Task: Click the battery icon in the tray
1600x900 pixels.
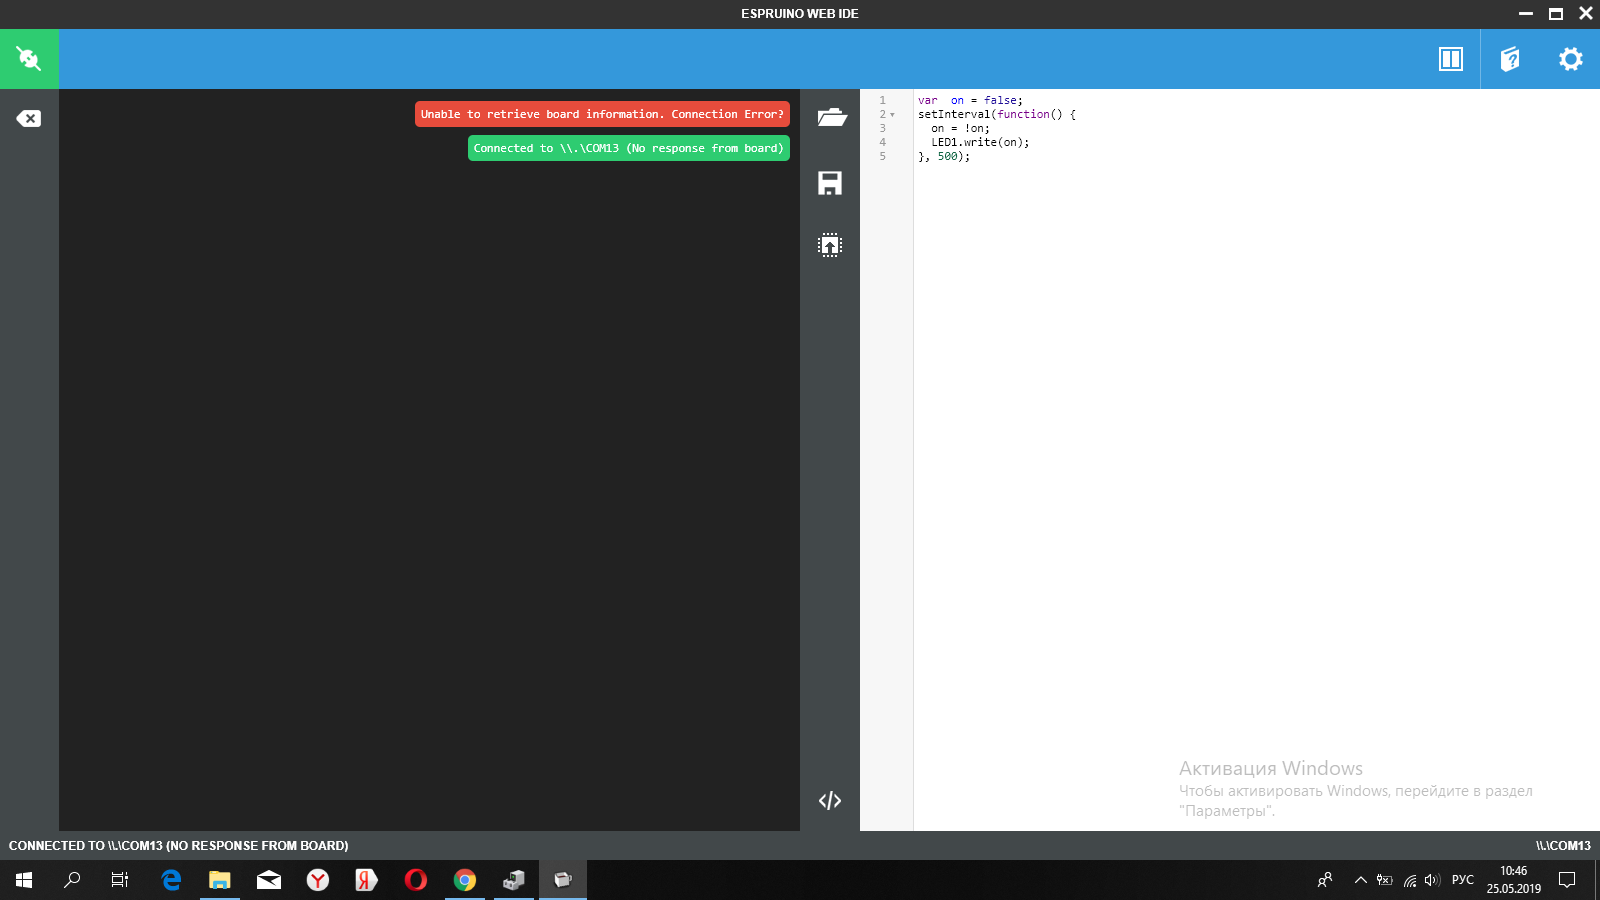Action: [1385, 880]
